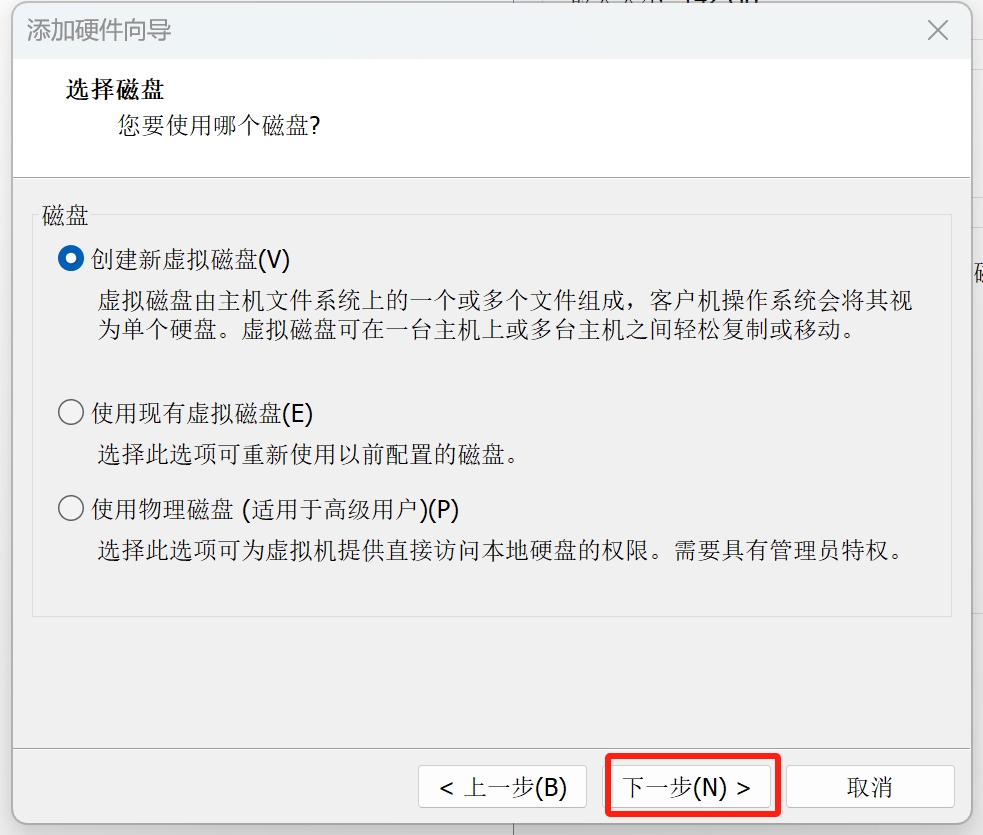Cancel the wizard with 取消 button
Screen dimensions: 983x835
coord(870,787)
